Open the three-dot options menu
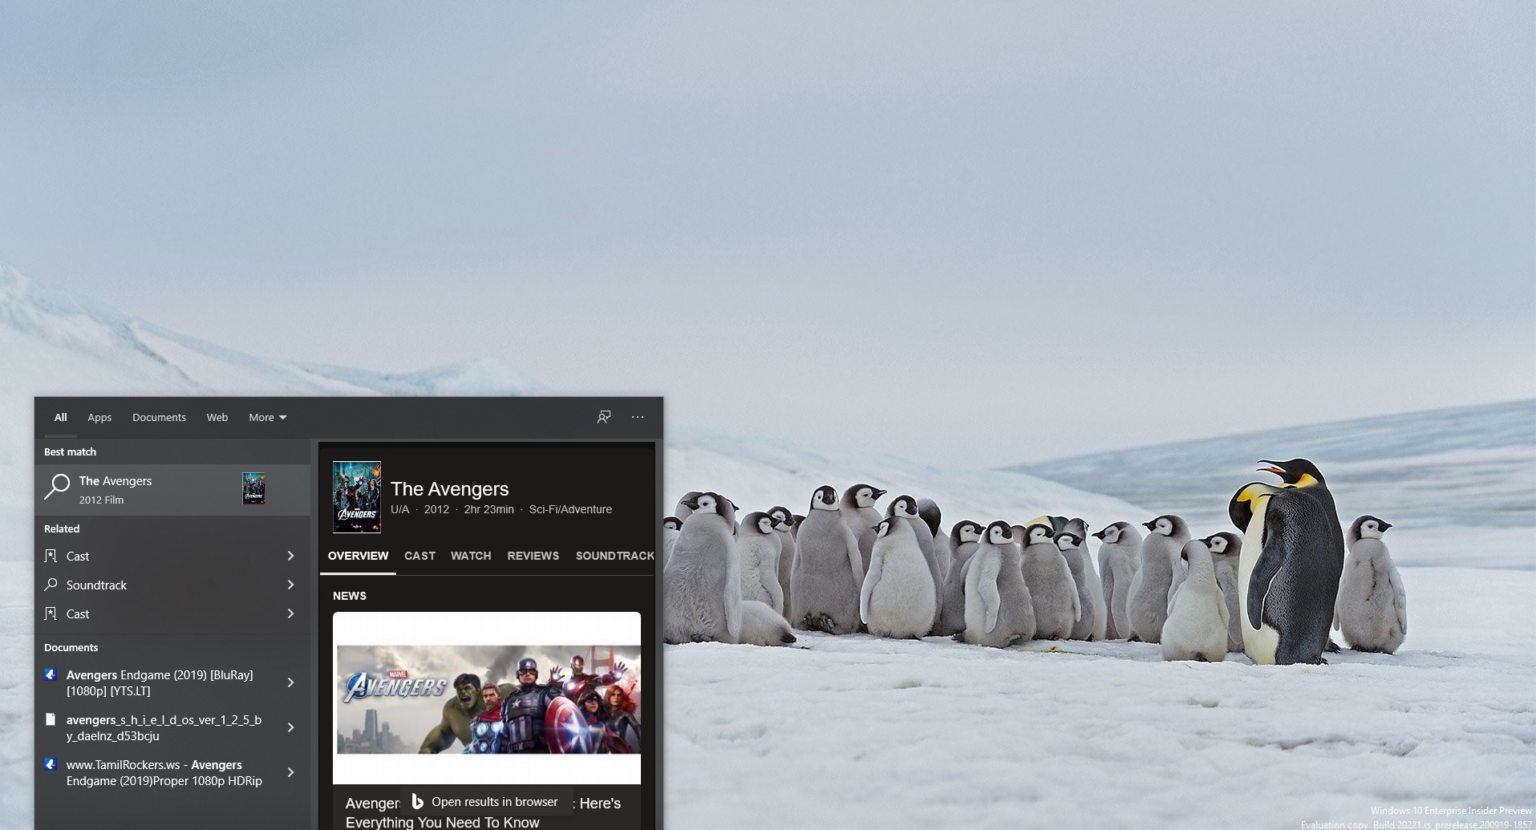1536x830 pixels. pos(637,417)
